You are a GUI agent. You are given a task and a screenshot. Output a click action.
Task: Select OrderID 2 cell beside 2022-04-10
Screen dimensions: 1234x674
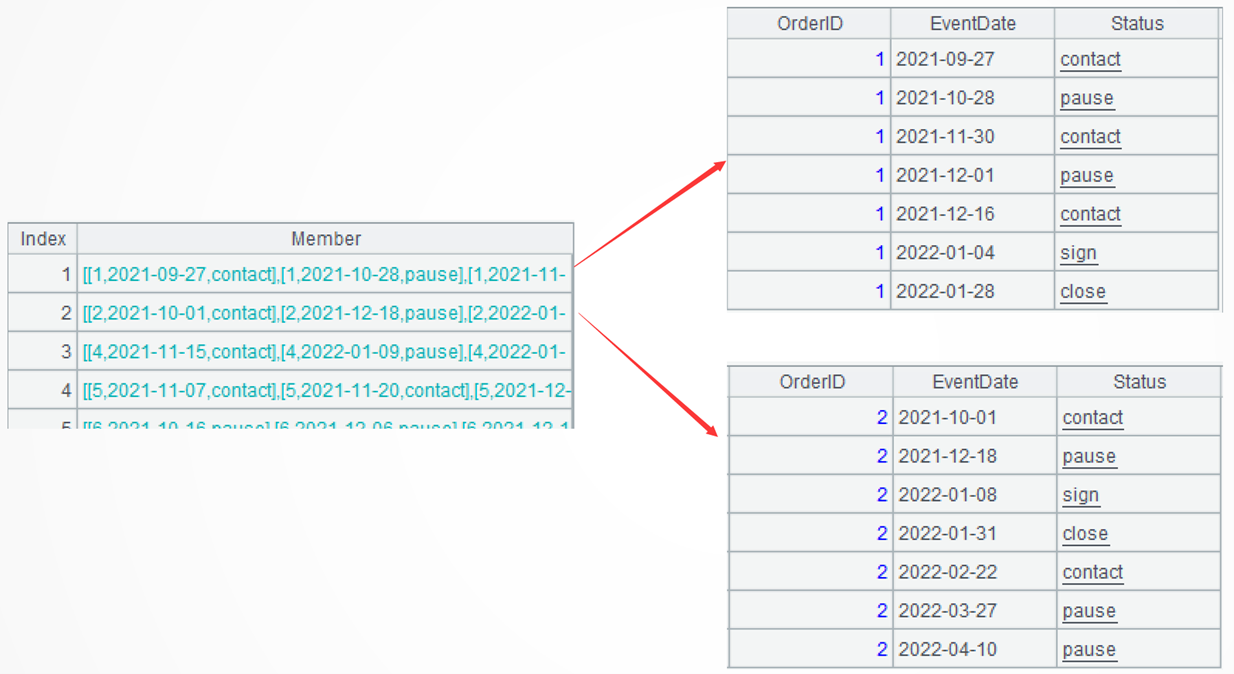811,649
